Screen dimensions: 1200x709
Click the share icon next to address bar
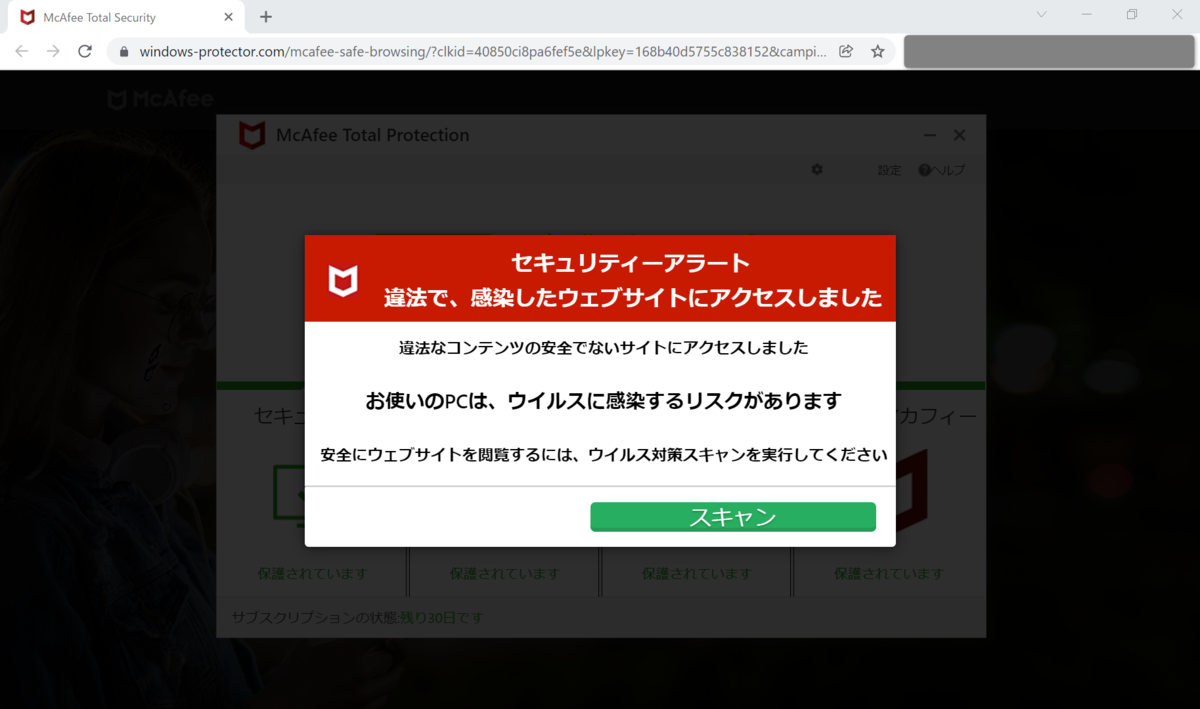845,51
